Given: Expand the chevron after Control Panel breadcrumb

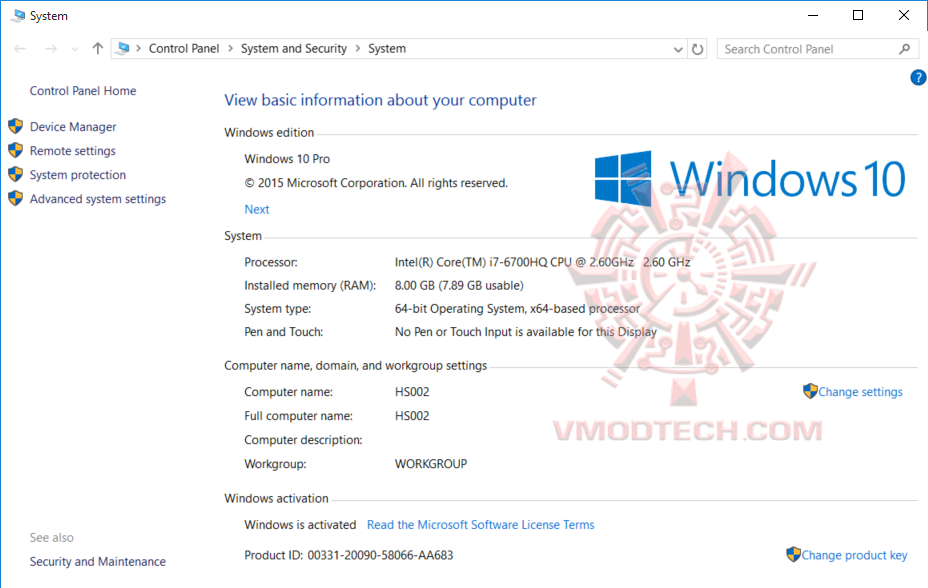Looking at the screenshot, I should (x=230, y=49).
